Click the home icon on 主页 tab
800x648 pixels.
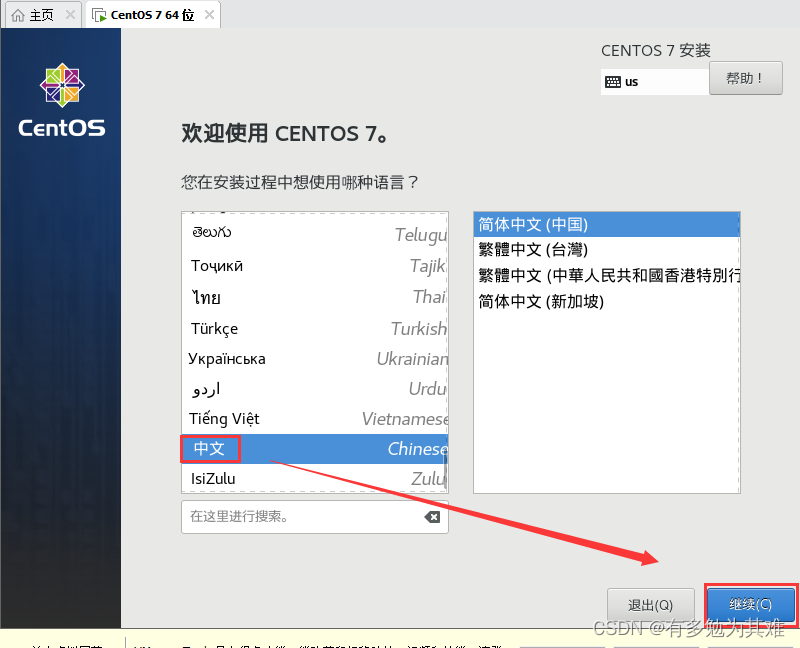point(18,15)
